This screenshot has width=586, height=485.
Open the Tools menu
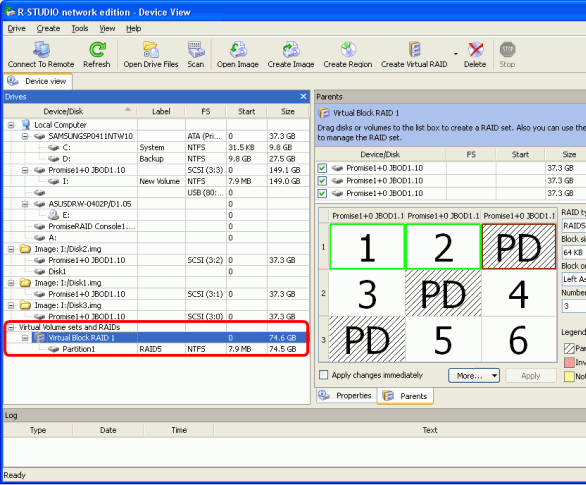click(80, 28)
